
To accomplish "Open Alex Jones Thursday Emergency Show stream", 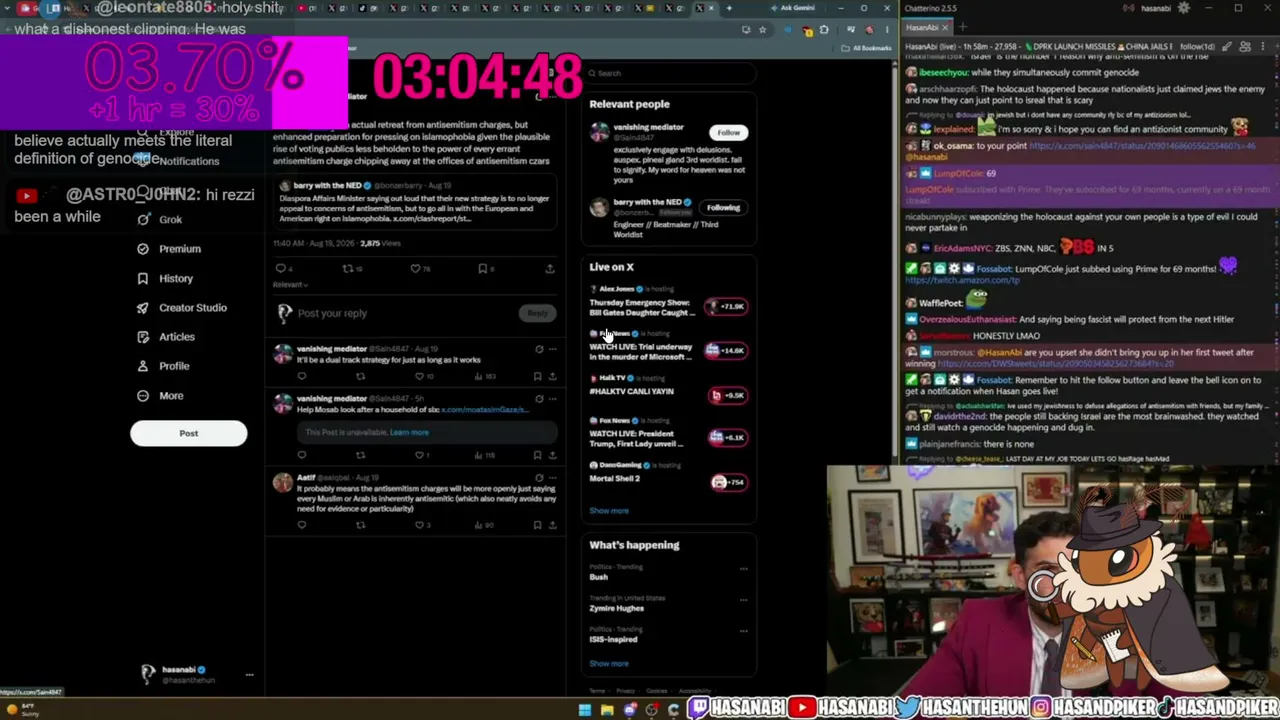I will (668, 303).
